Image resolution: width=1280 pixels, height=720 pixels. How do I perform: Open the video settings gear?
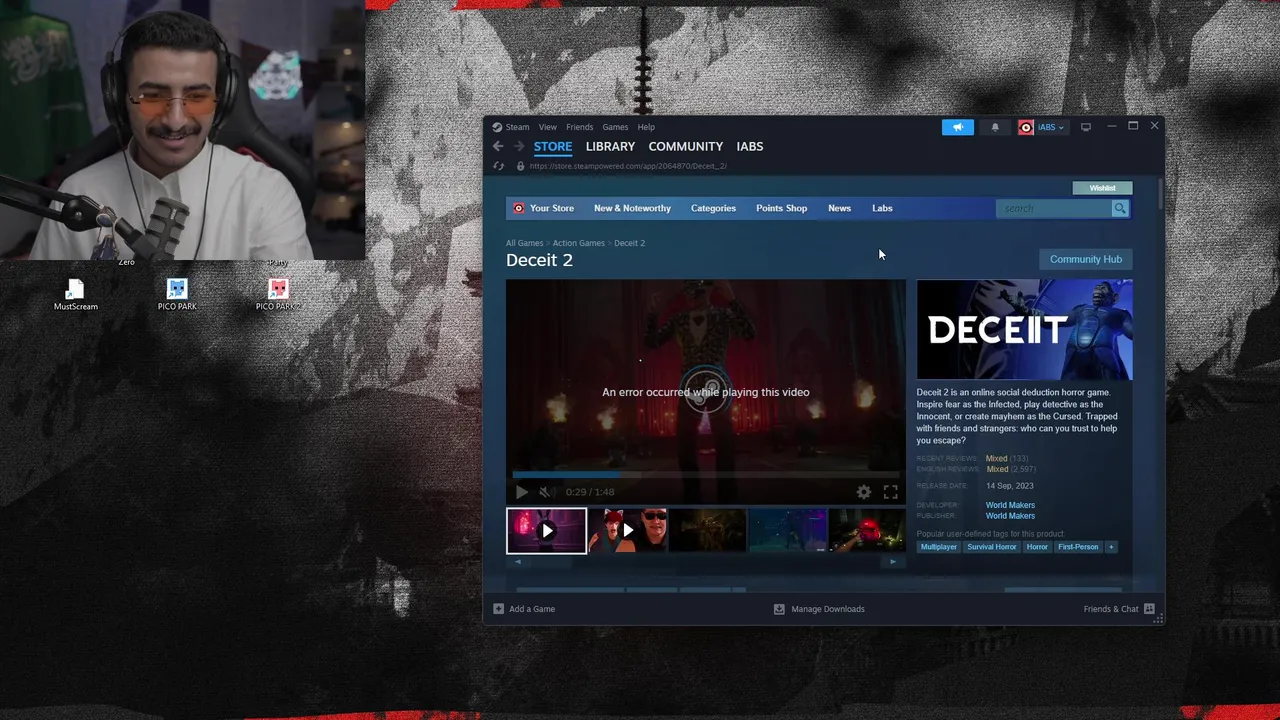point(864,492)
